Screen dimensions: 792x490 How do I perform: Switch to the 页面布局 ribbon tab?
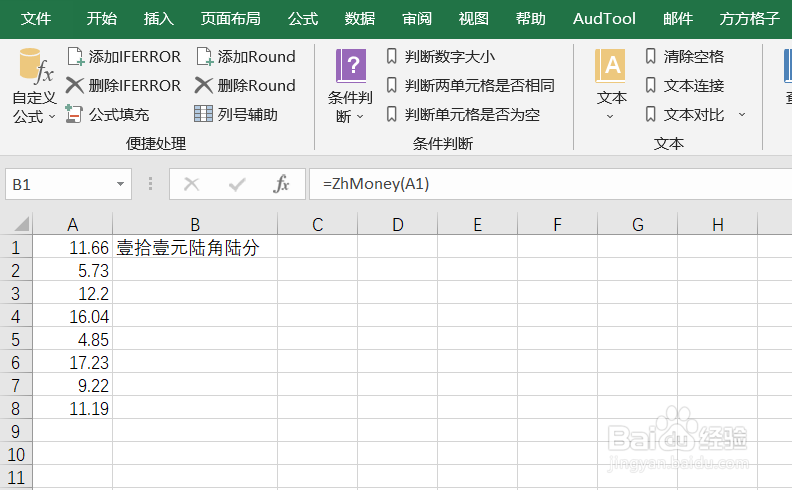point(231,19)
